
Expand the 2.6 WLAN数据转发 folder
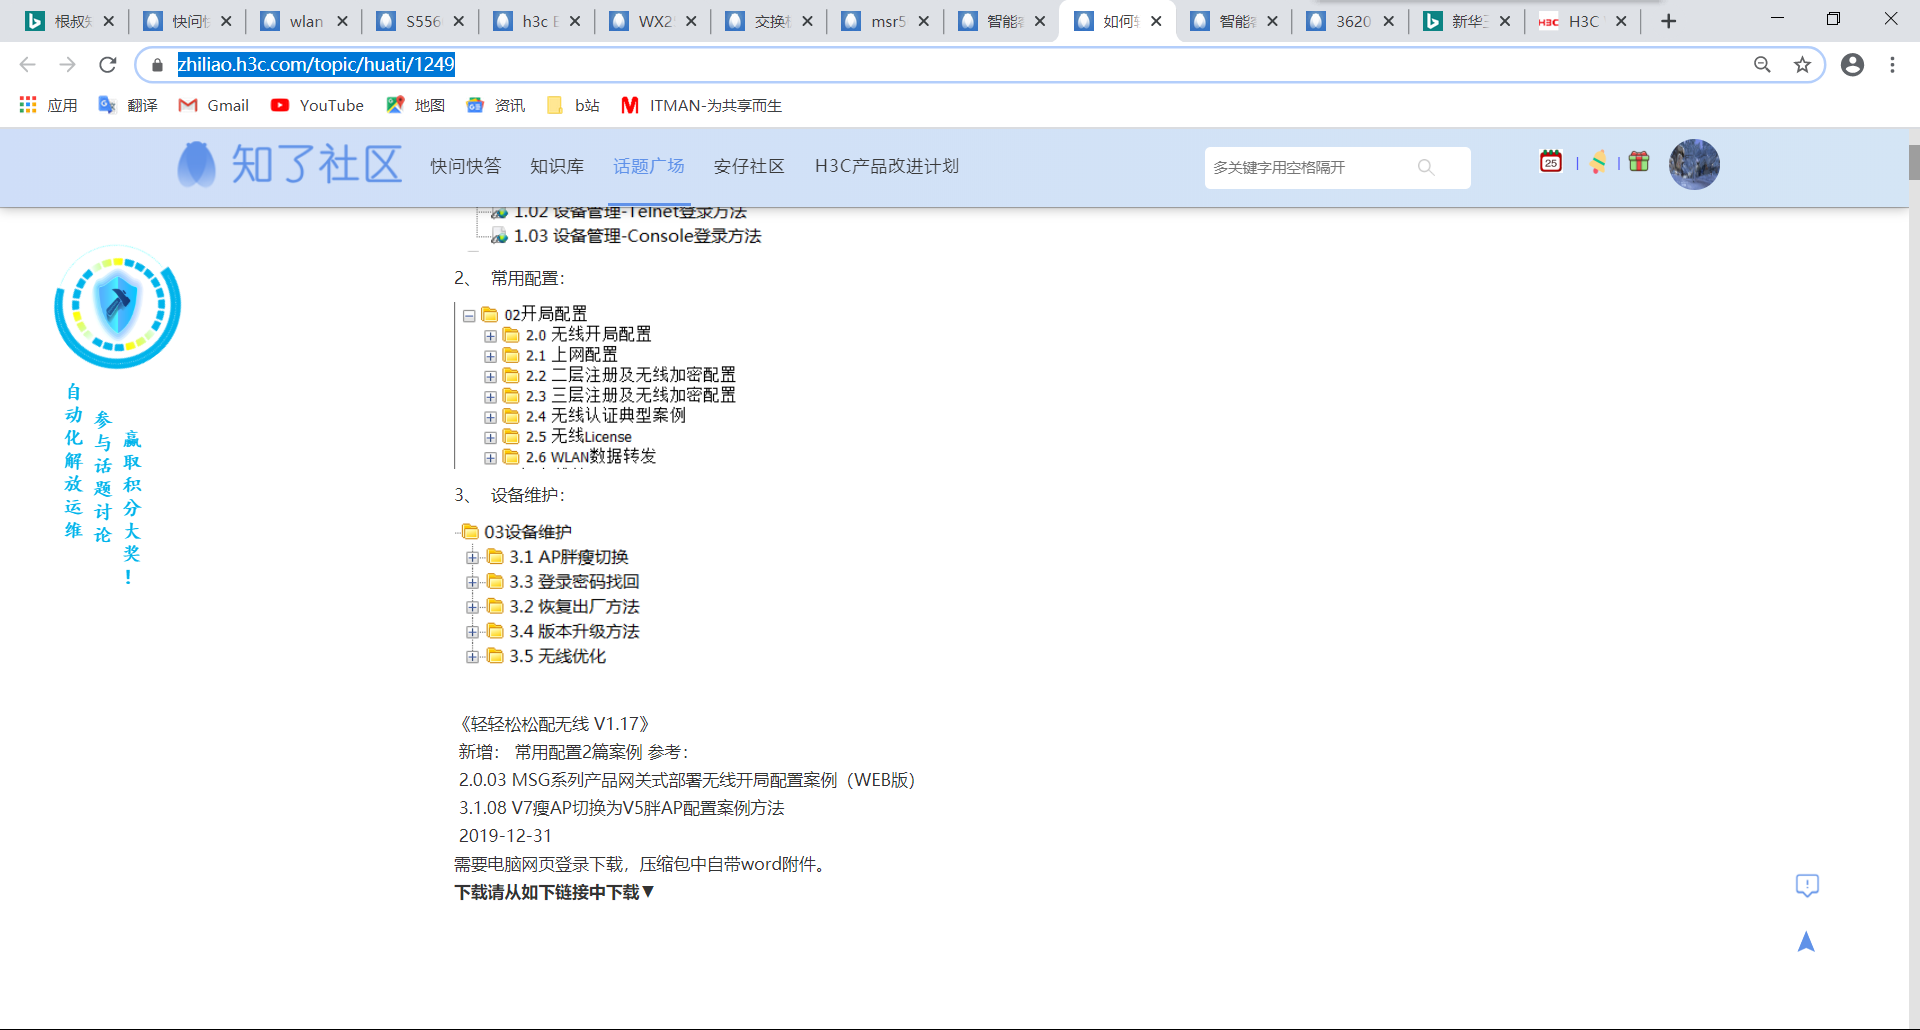tap(490, 458)
